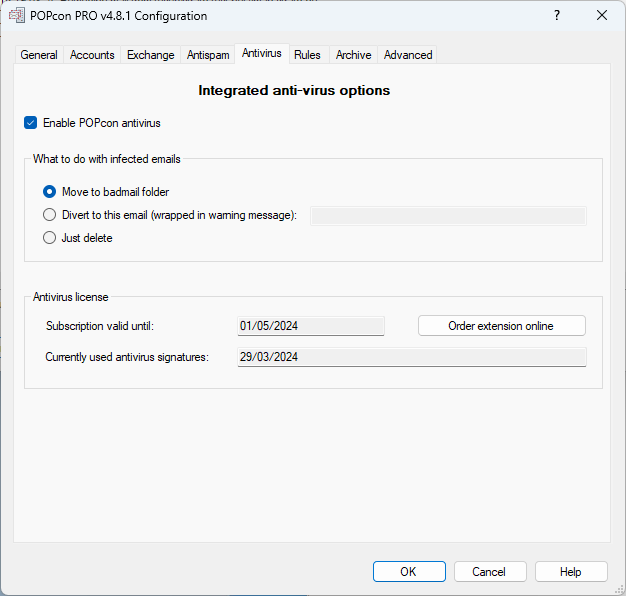The height and width of the screenshot is (596, 626).
Task: Click the 'Currently used antivirus signatures:' label
Action: [x=127, y=357]
